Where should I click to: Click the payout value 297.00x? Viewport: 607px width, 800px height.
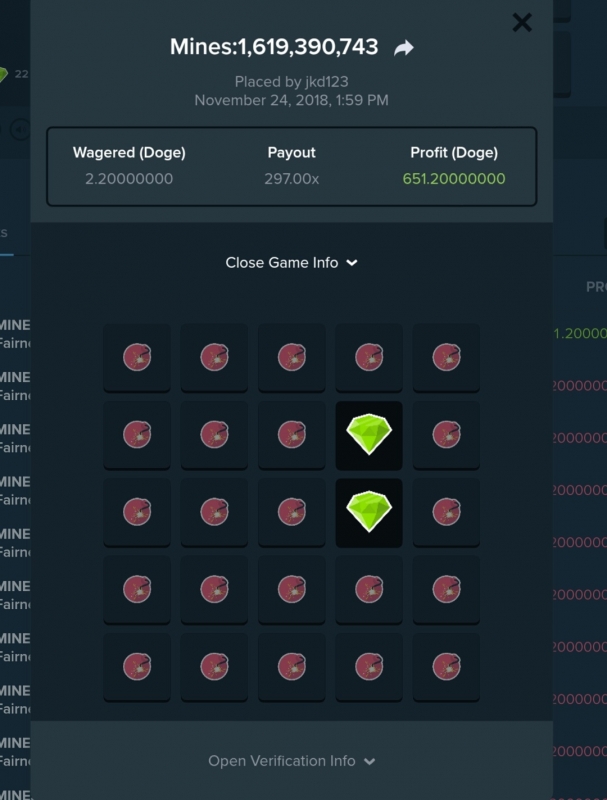coord(291,179)
